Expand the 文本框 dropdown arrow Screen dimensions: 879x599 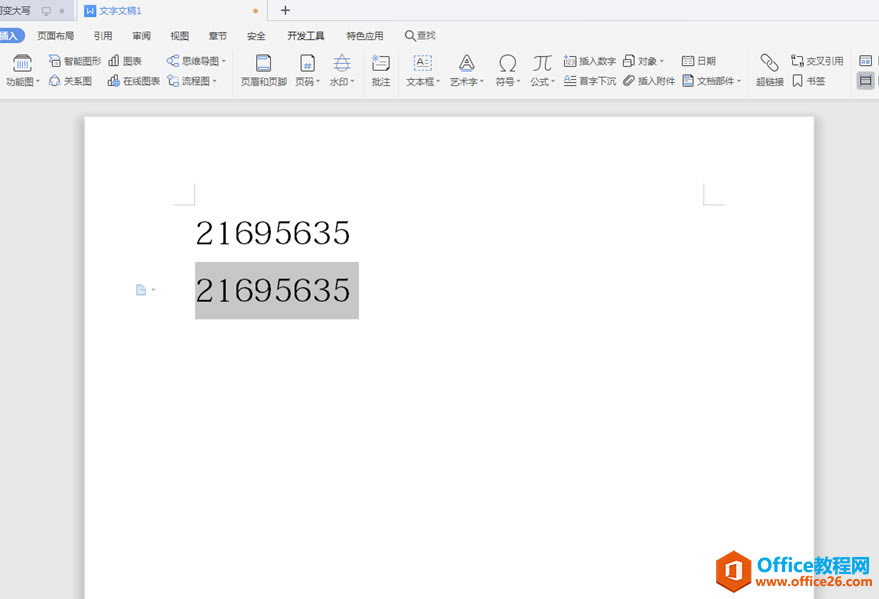click(x=438, y=82)
